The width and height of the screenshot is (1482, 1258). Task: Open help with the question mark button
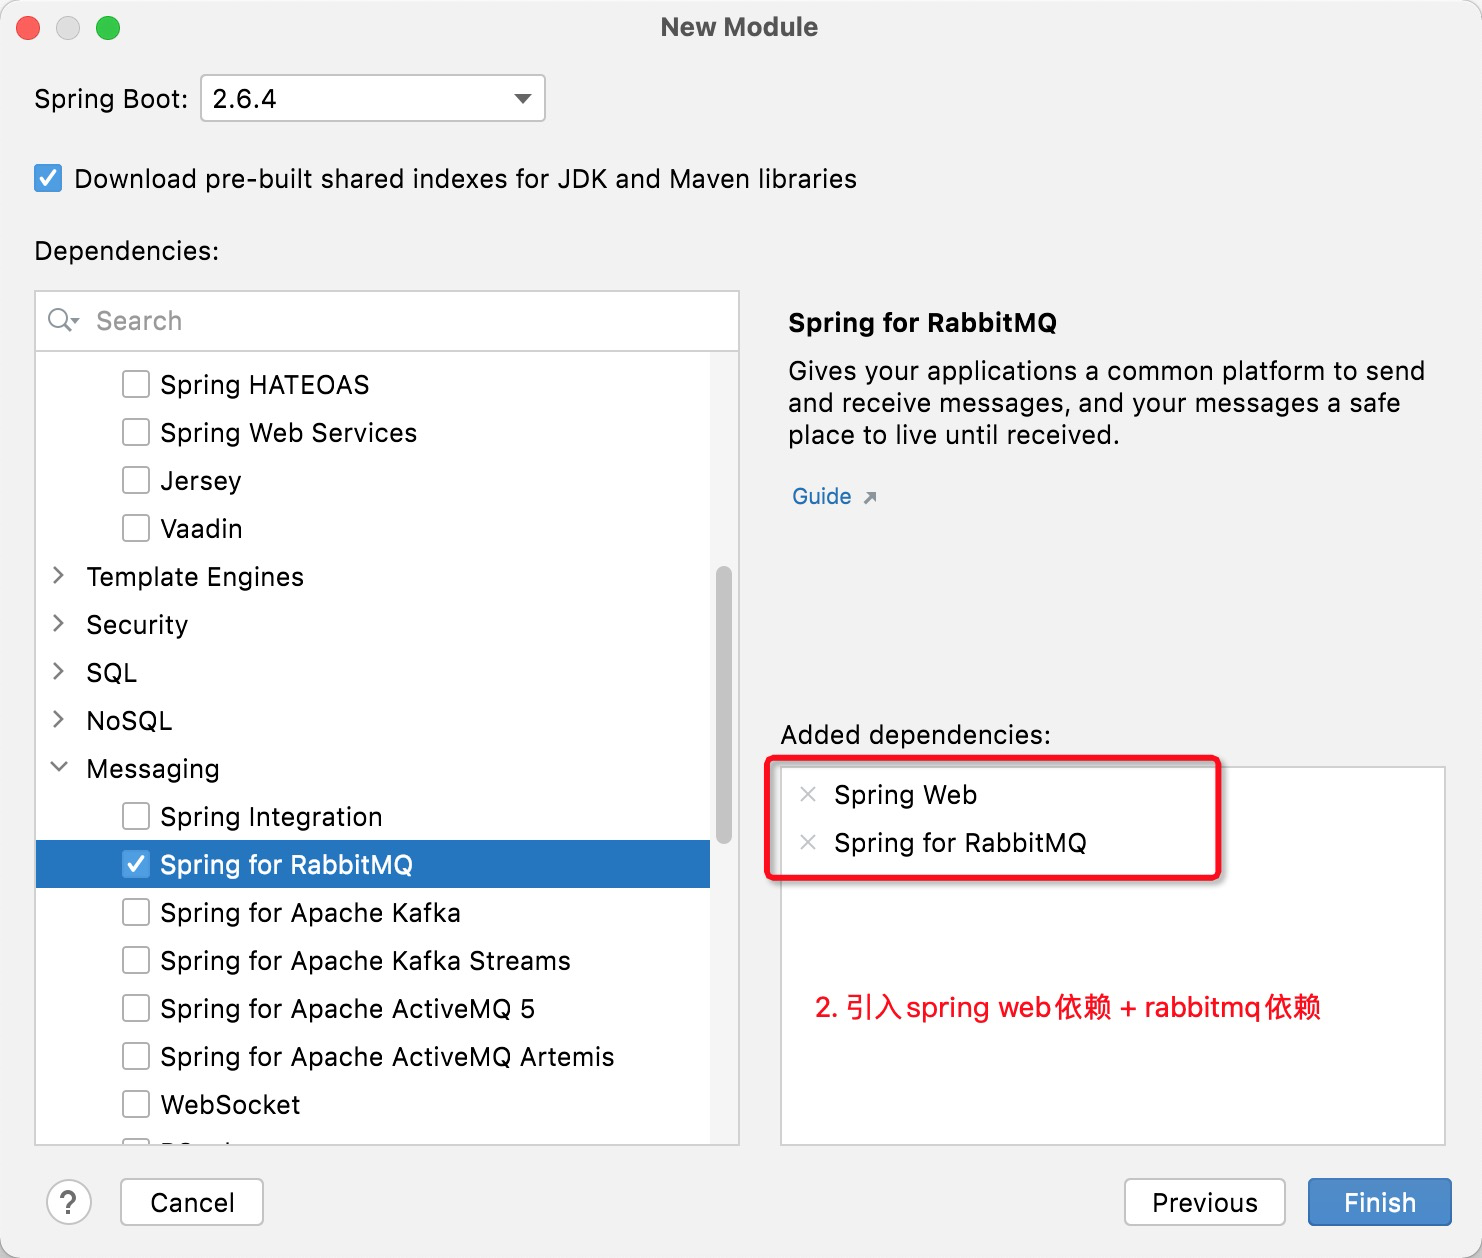tap(69, 1202)
